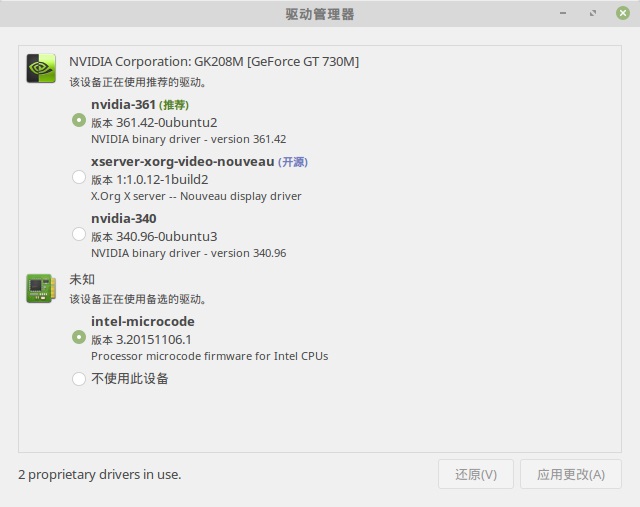Close the driver manager with green X

click(x=623, y=13)
